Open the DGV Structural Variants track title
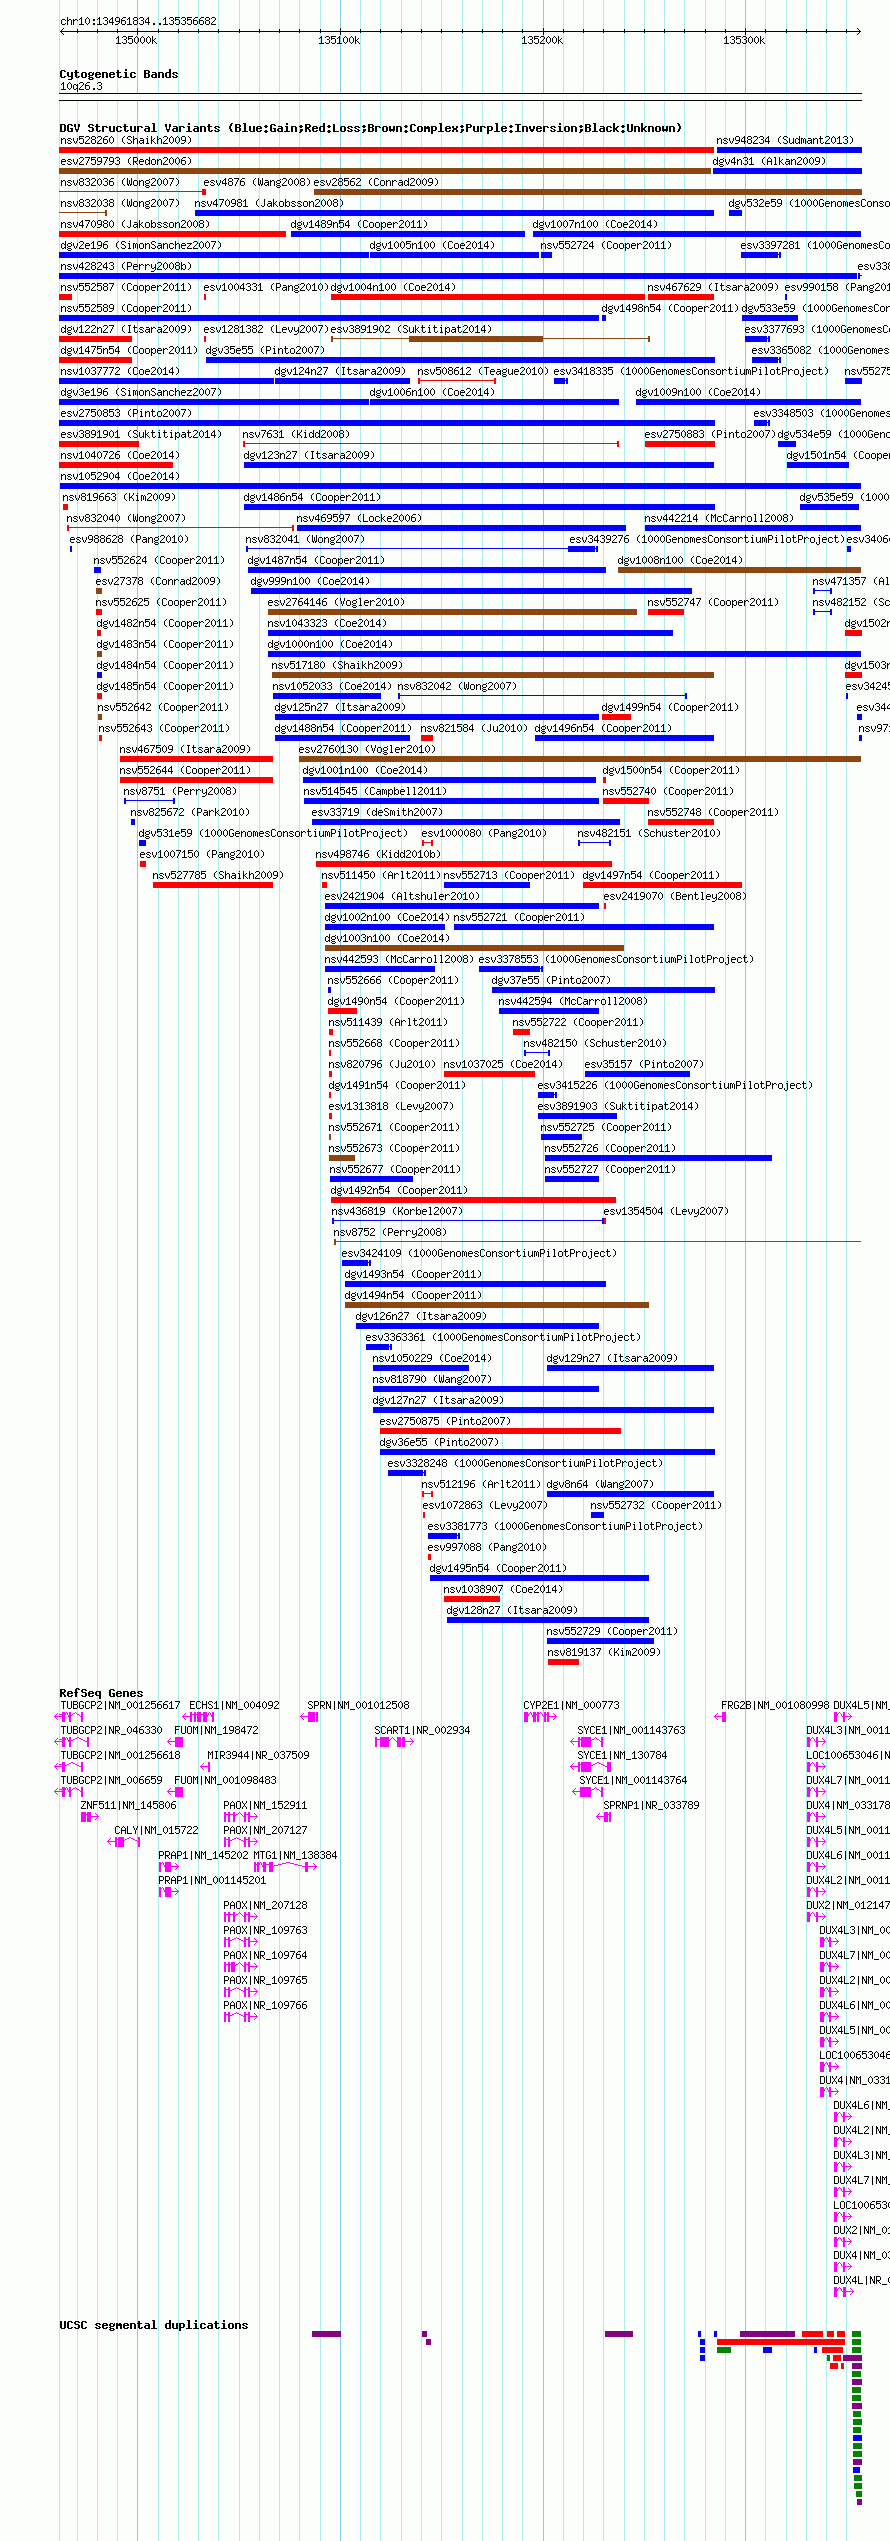 [x=371, y=128]
